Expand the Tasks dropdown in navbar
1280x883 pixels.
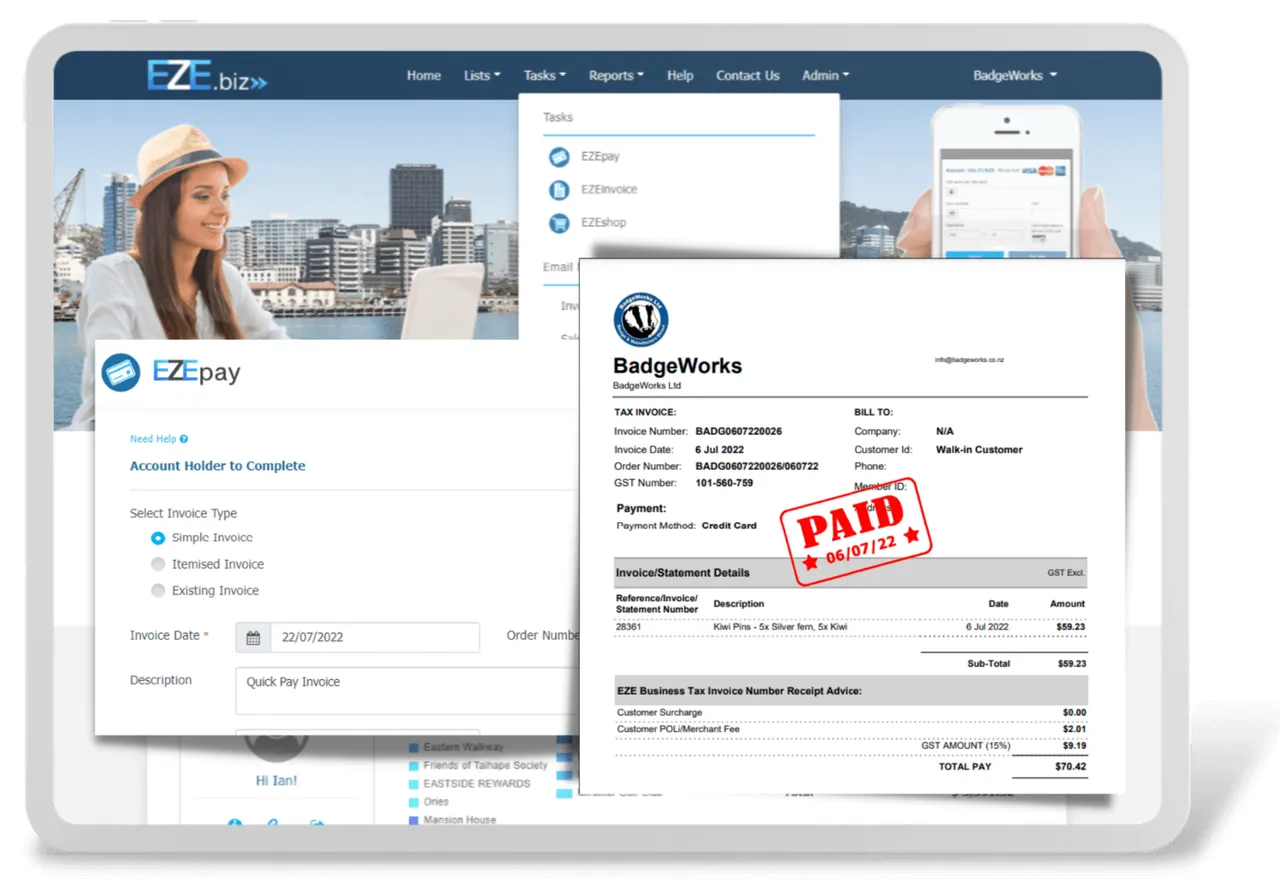point(544,76)
